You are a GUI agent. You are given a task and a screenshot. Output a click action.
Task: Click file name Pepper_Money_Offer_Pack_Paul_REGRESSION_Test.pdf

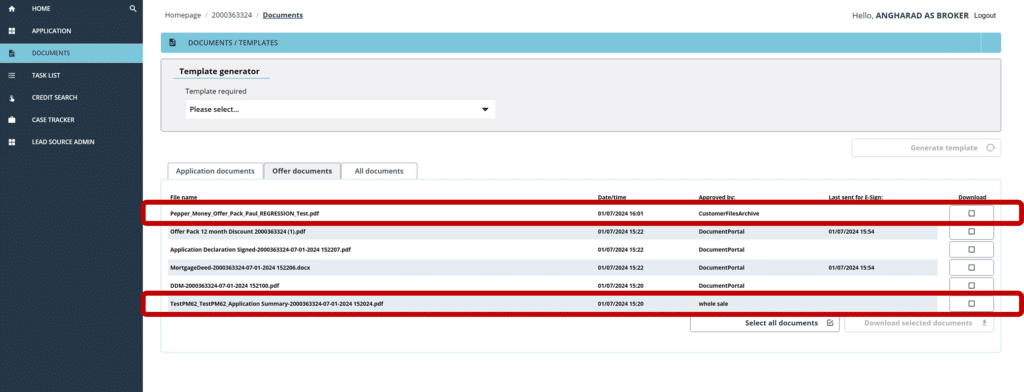click(x=245, y=214)
